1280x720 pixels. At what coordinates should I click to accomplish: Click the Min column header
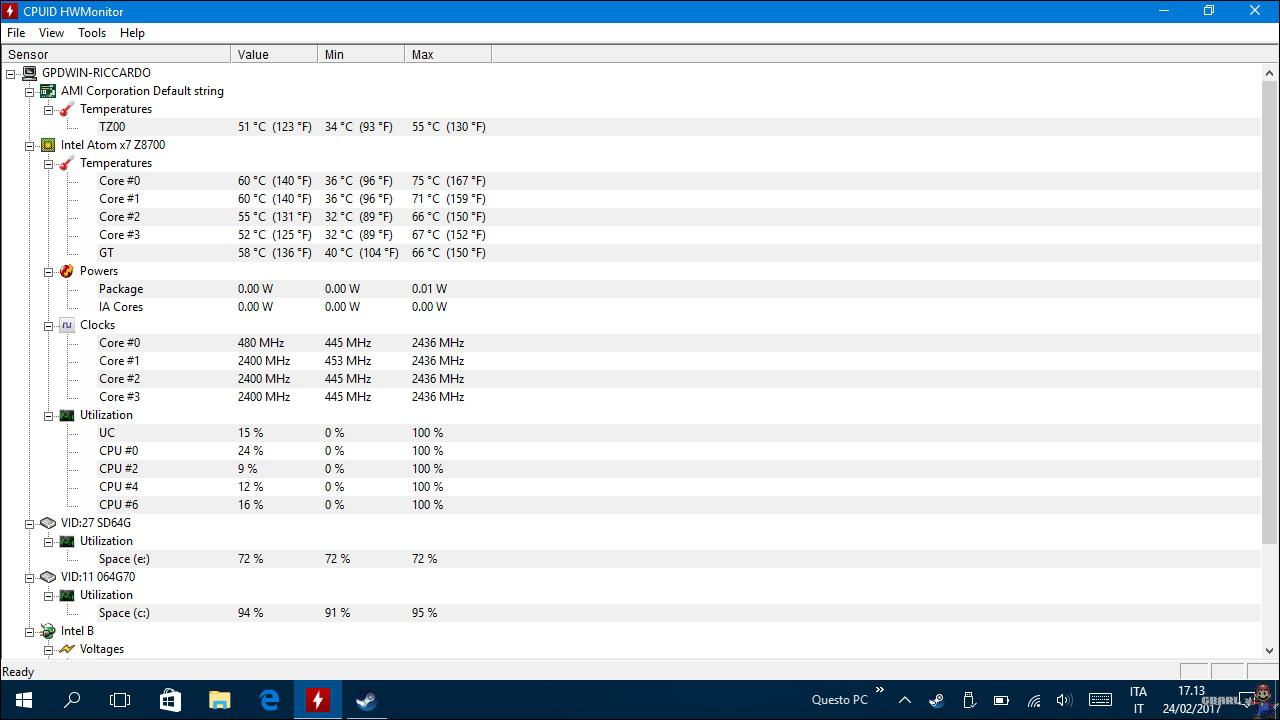(x=361, y=55)
